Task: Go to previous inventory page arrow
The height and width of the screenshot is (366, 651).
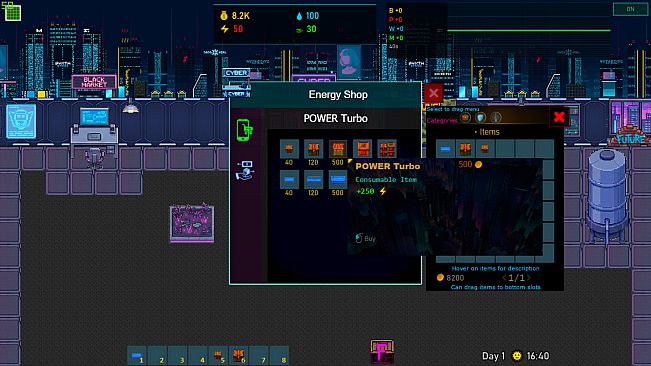Action: [504, 278]
